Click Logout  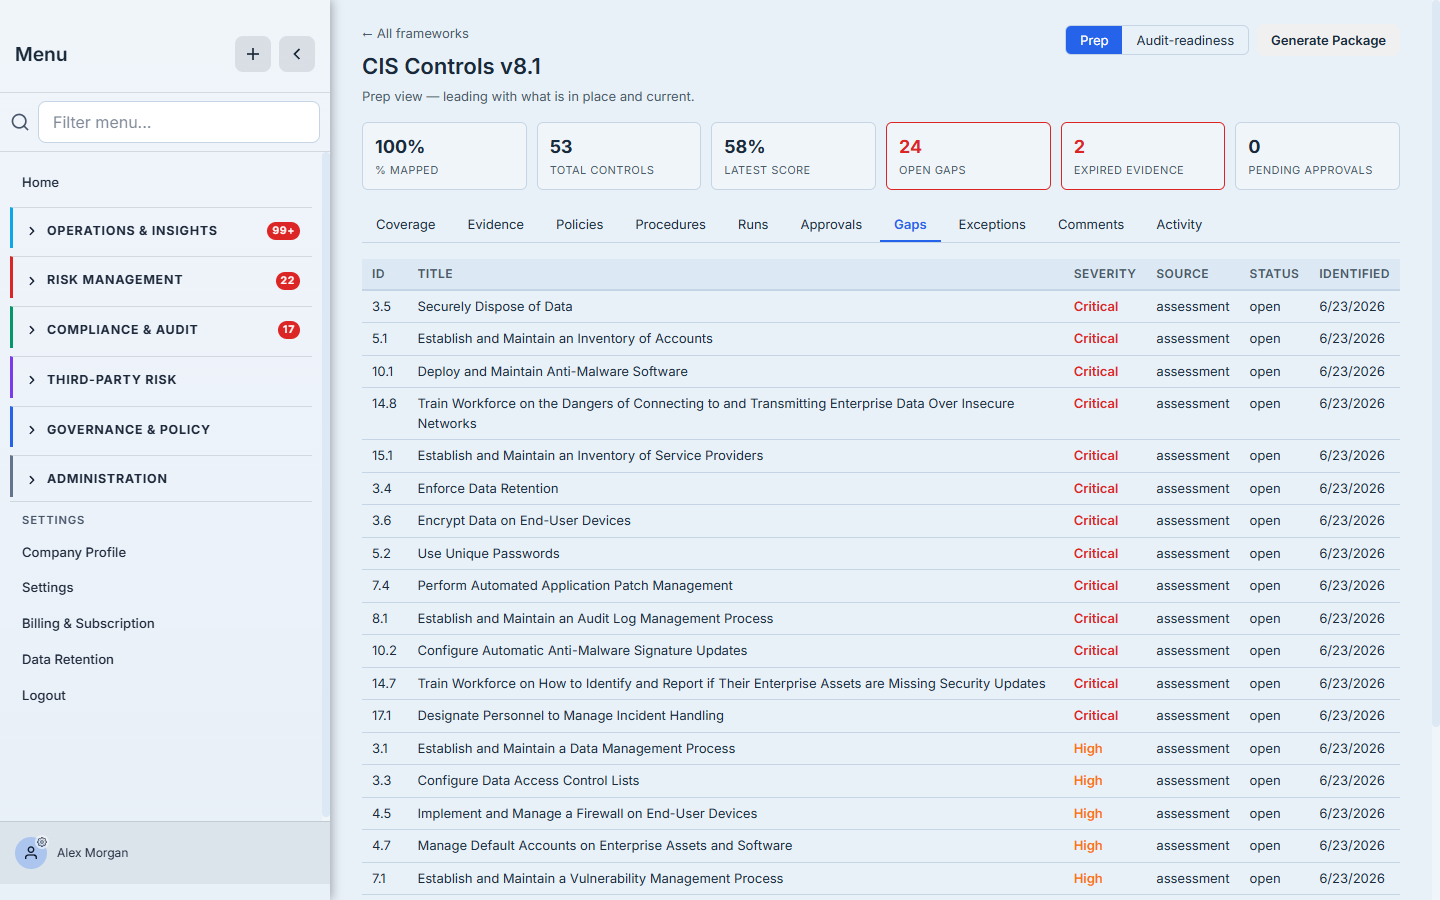[44, 696]
